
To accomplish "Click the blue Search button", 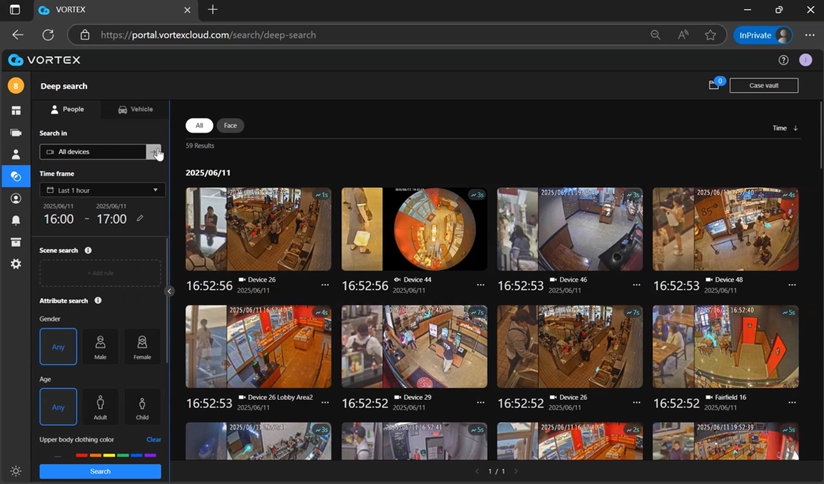I will pyautogui.click(x=100, y=471).
